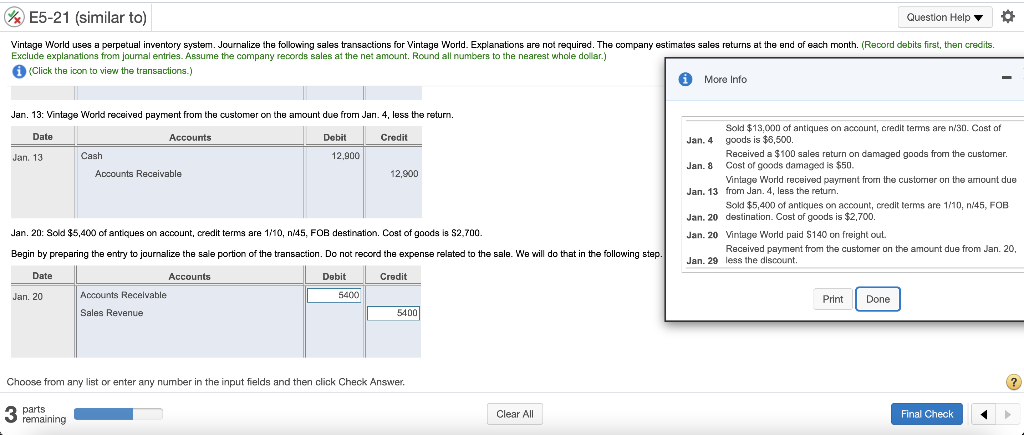Click Accounts Receivable in Jan. 13 entry
This screenshot has width=1024, height=435.
click(138, 174)
